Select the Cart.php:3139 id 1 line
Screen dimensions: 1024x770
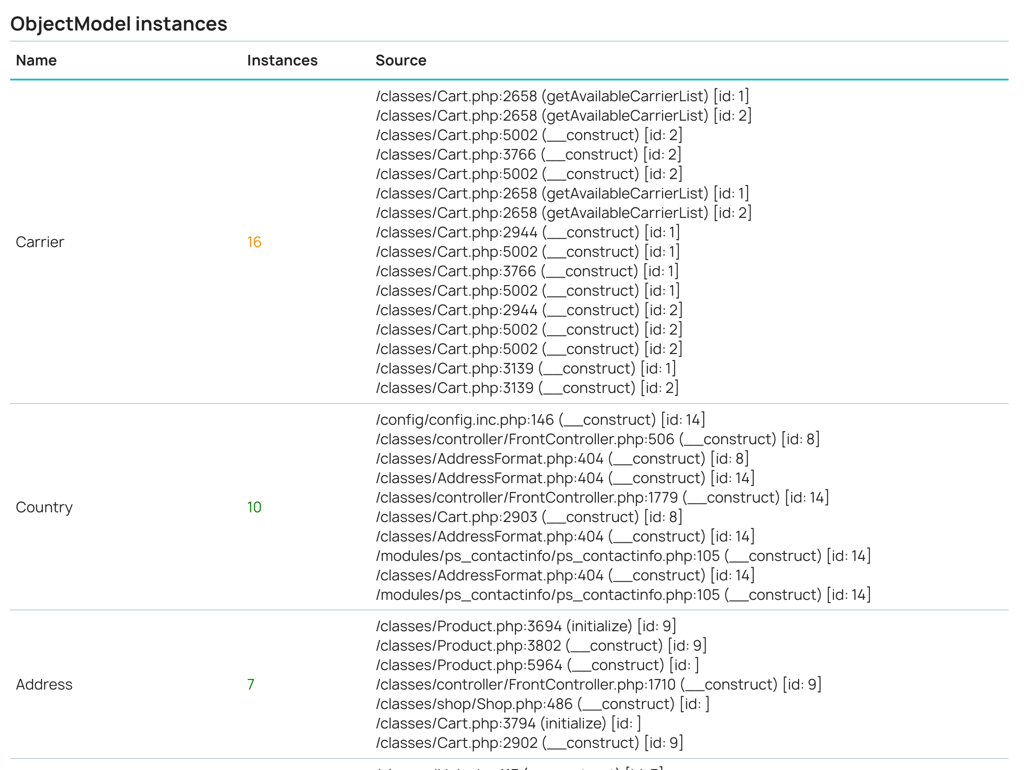[526, 368]
